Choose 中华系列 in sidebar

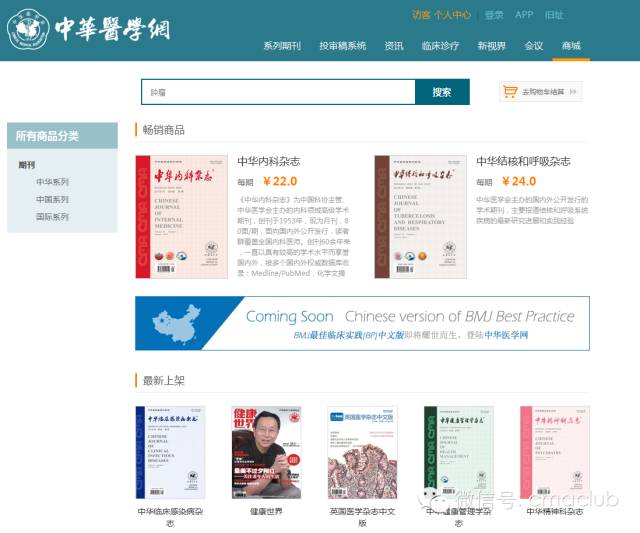[x=52, y=182]
